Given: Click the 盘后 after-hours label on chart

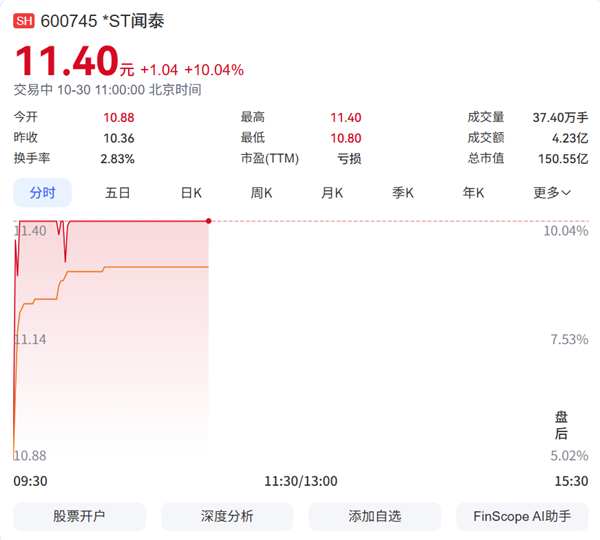Looking at the screenshot, I should (561, 425).
